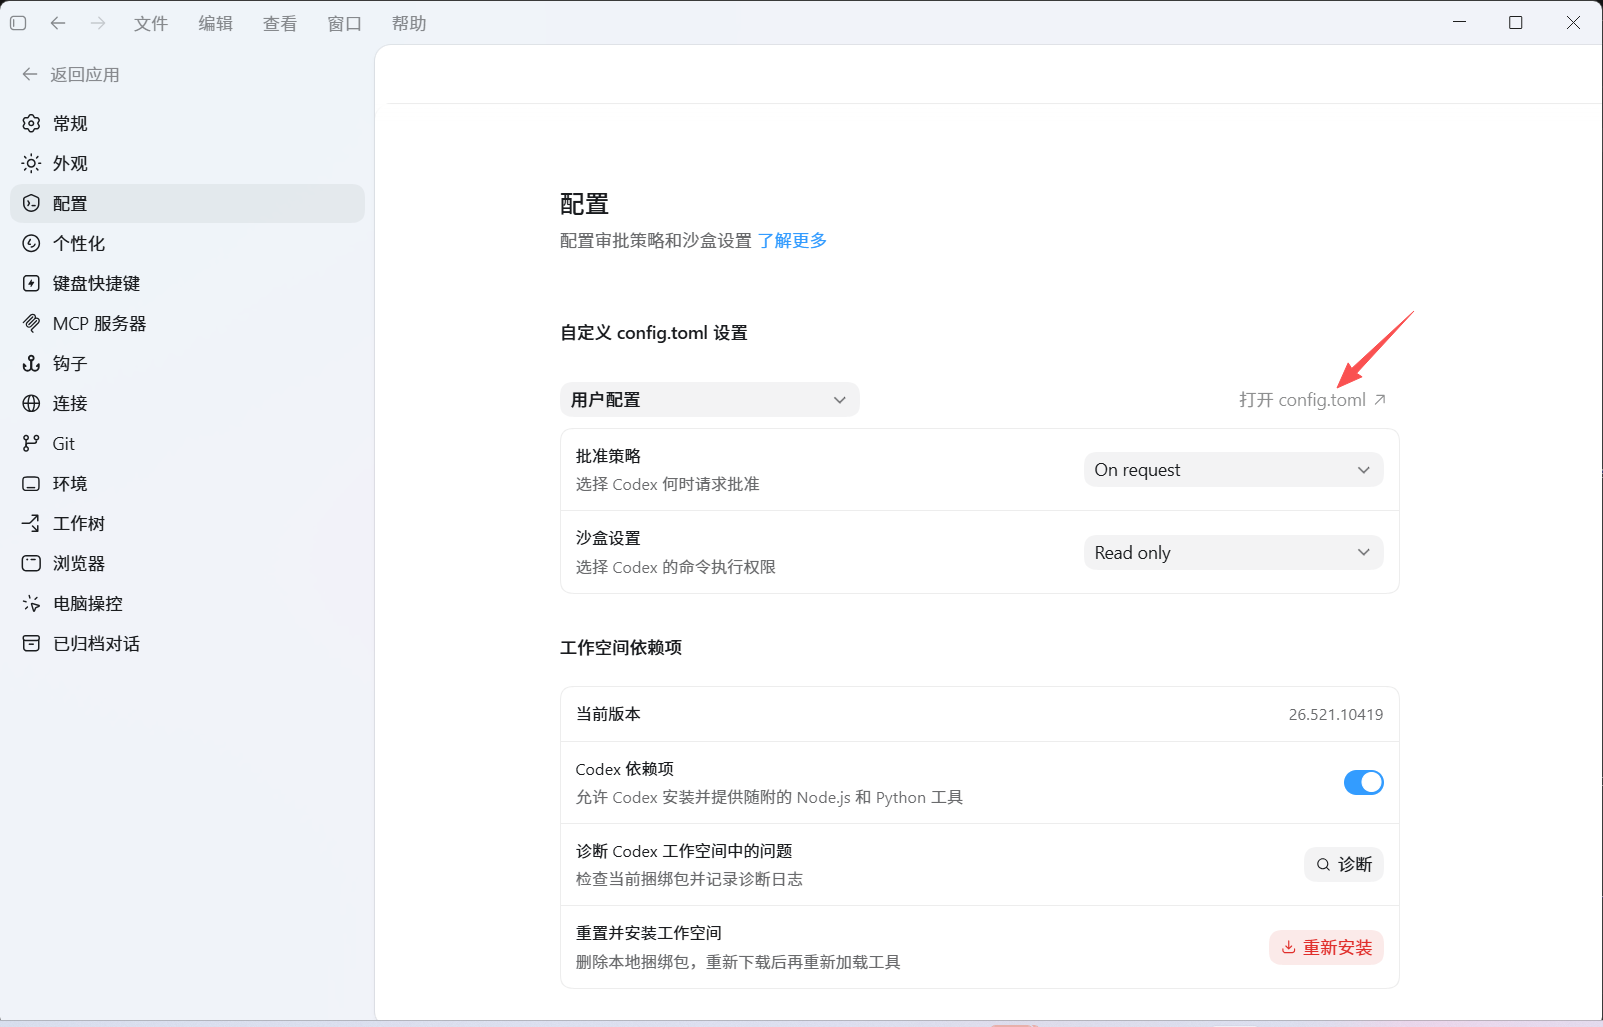The height and width of the screenshot is (1027, 1603).
Task: Click the 了解更多 link
Action: point(792,241)
